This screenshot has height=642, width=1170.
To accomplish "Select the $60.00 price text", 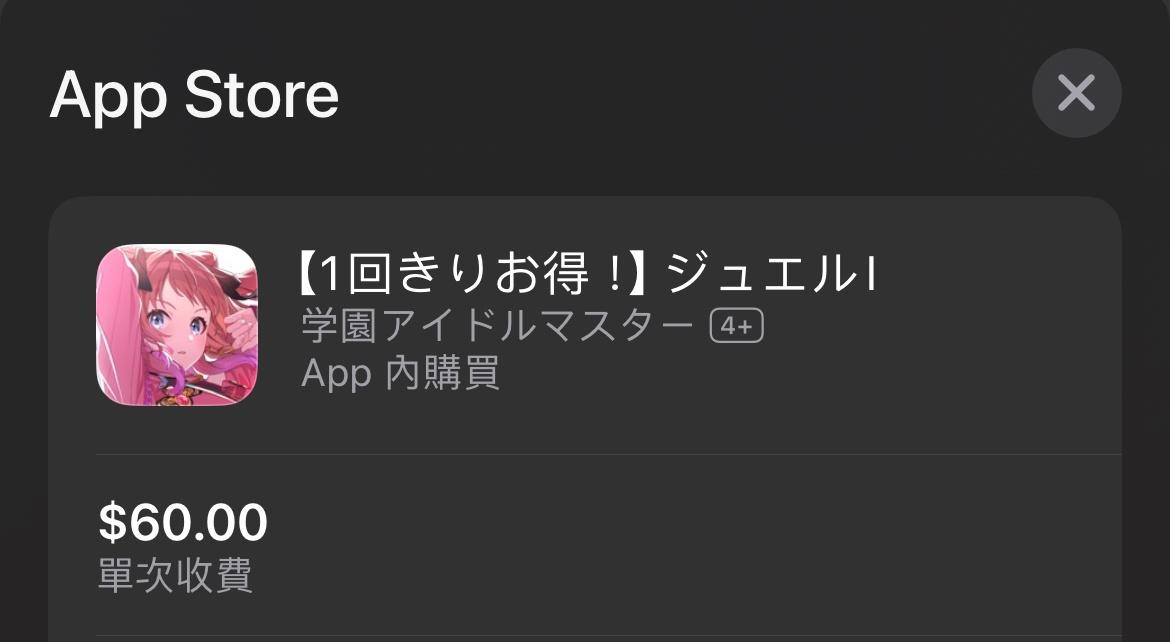I will [x=183, y=522].
